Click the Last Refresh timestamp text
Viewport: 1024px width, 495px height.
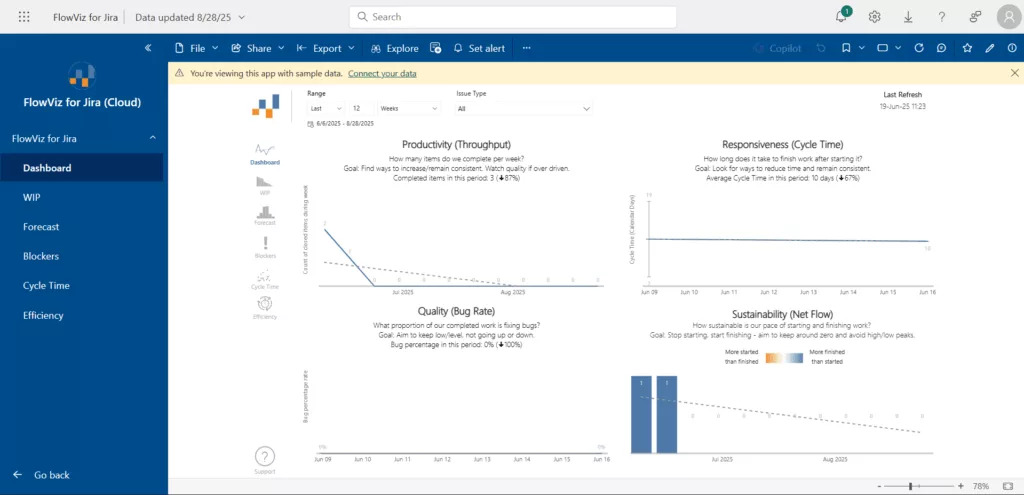point(903,106)
